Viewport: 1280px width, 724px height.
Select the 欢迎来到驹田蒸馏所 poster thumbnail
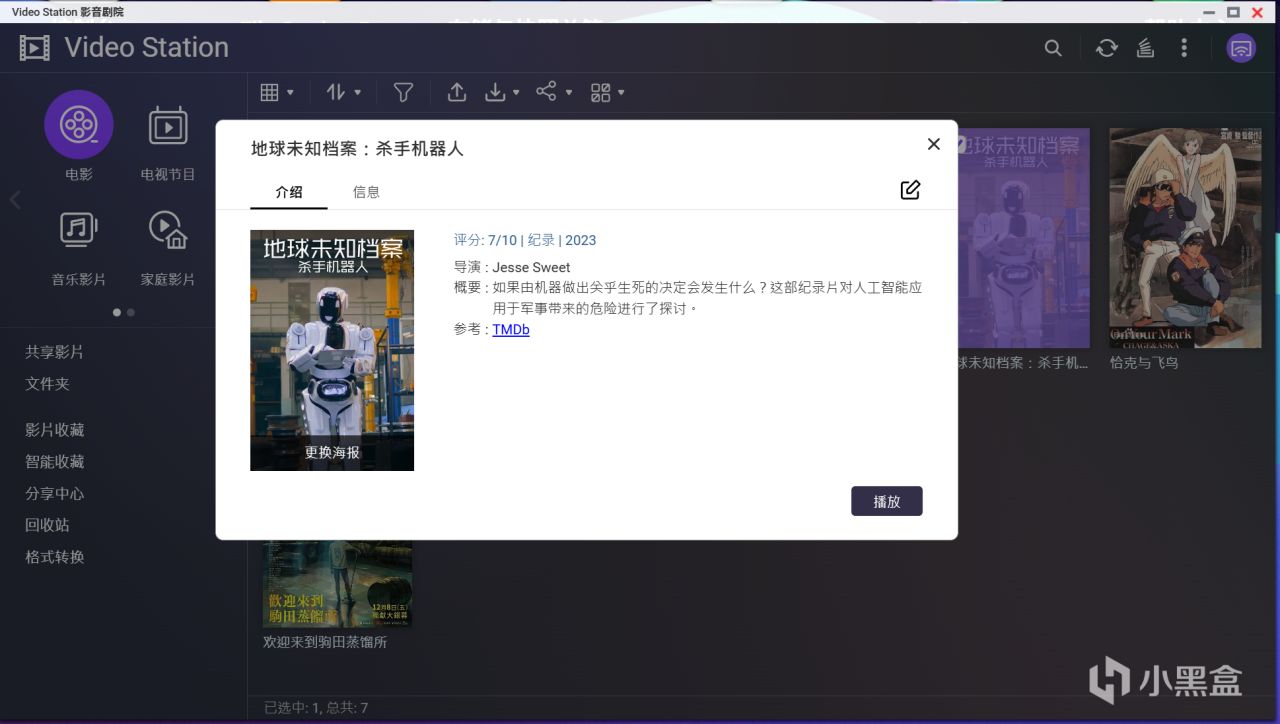click(x=338, y=584)
